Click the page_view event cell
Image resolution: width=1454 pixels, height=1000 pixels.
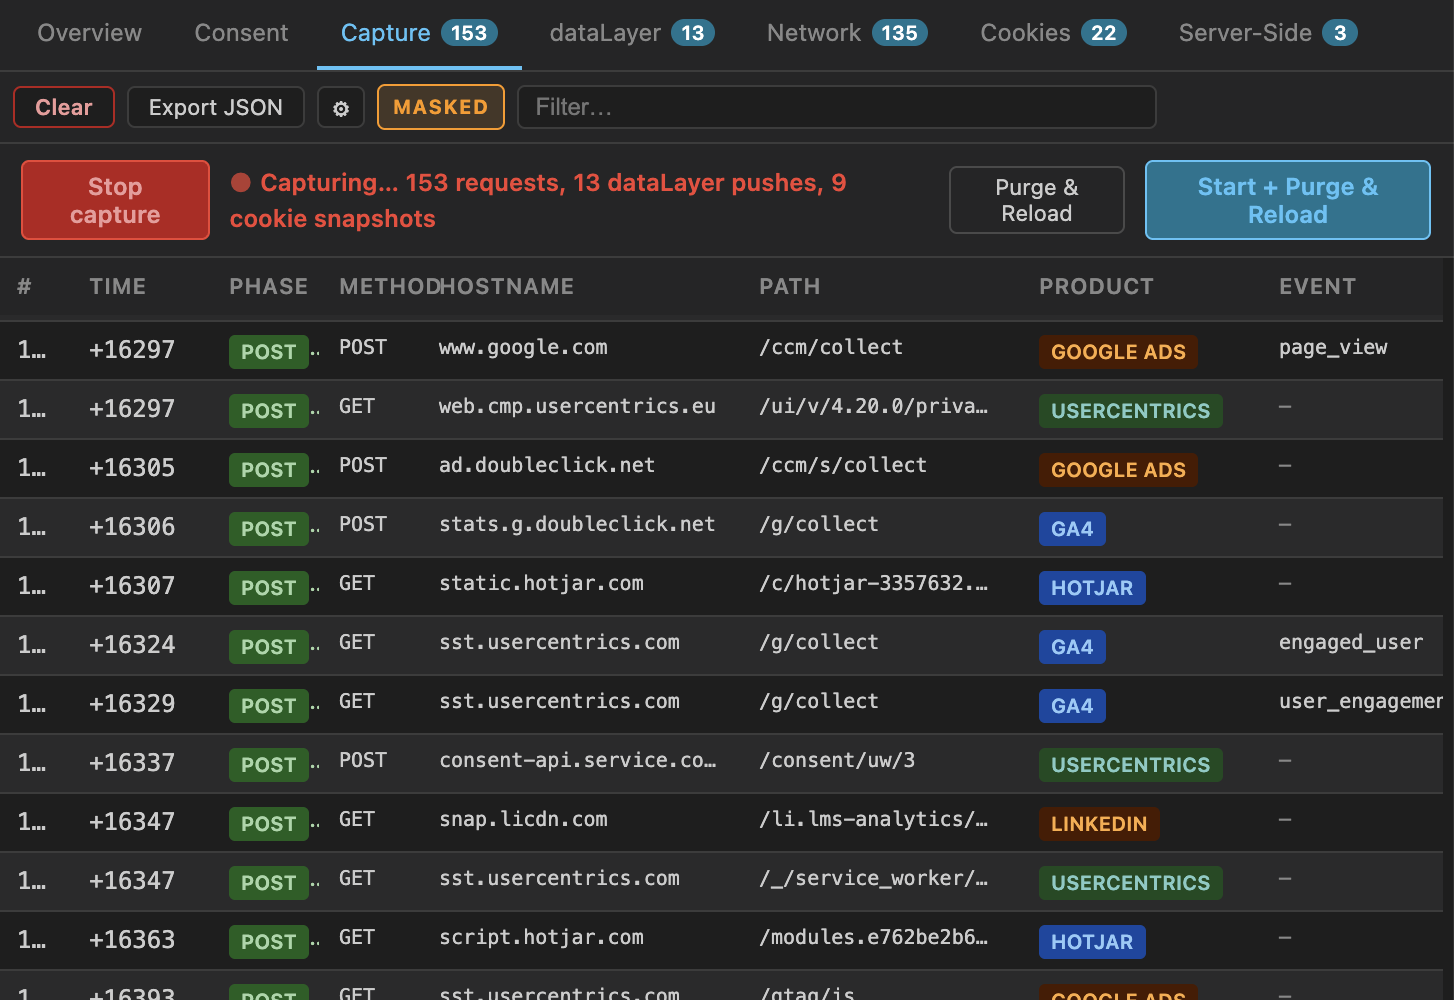(1333, 348)
